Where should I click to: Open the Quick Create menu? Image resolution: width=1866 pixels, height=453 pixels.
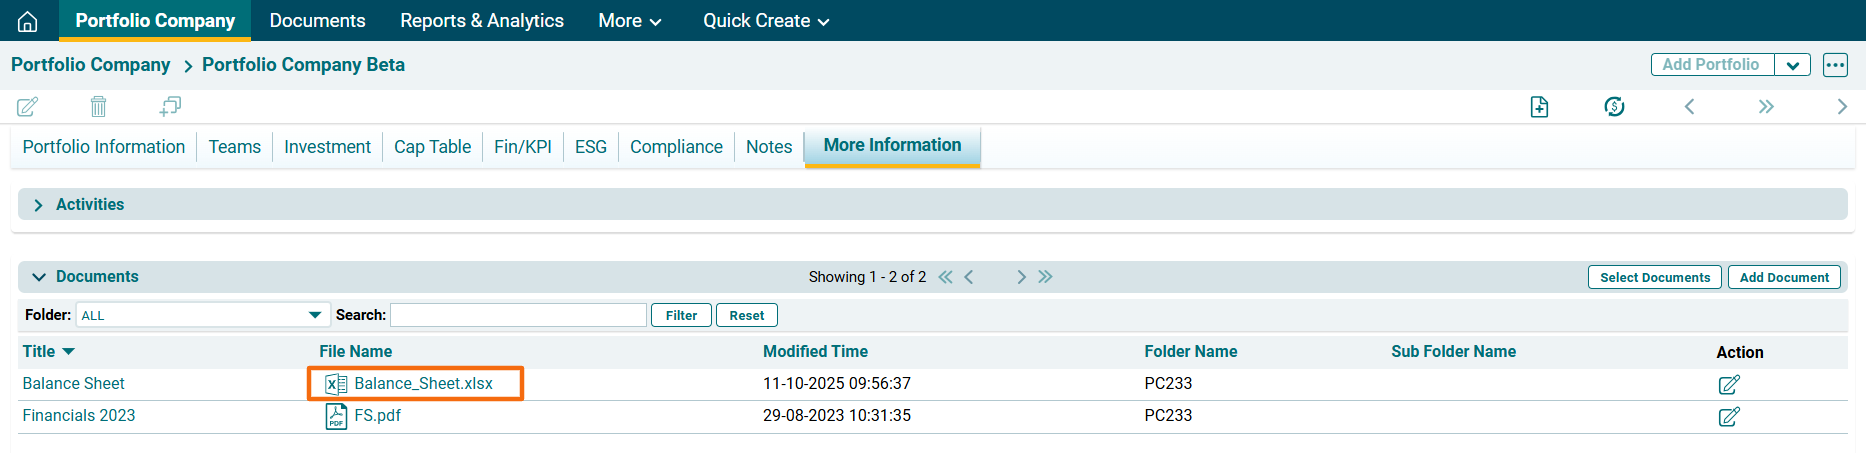pos(765,21)
